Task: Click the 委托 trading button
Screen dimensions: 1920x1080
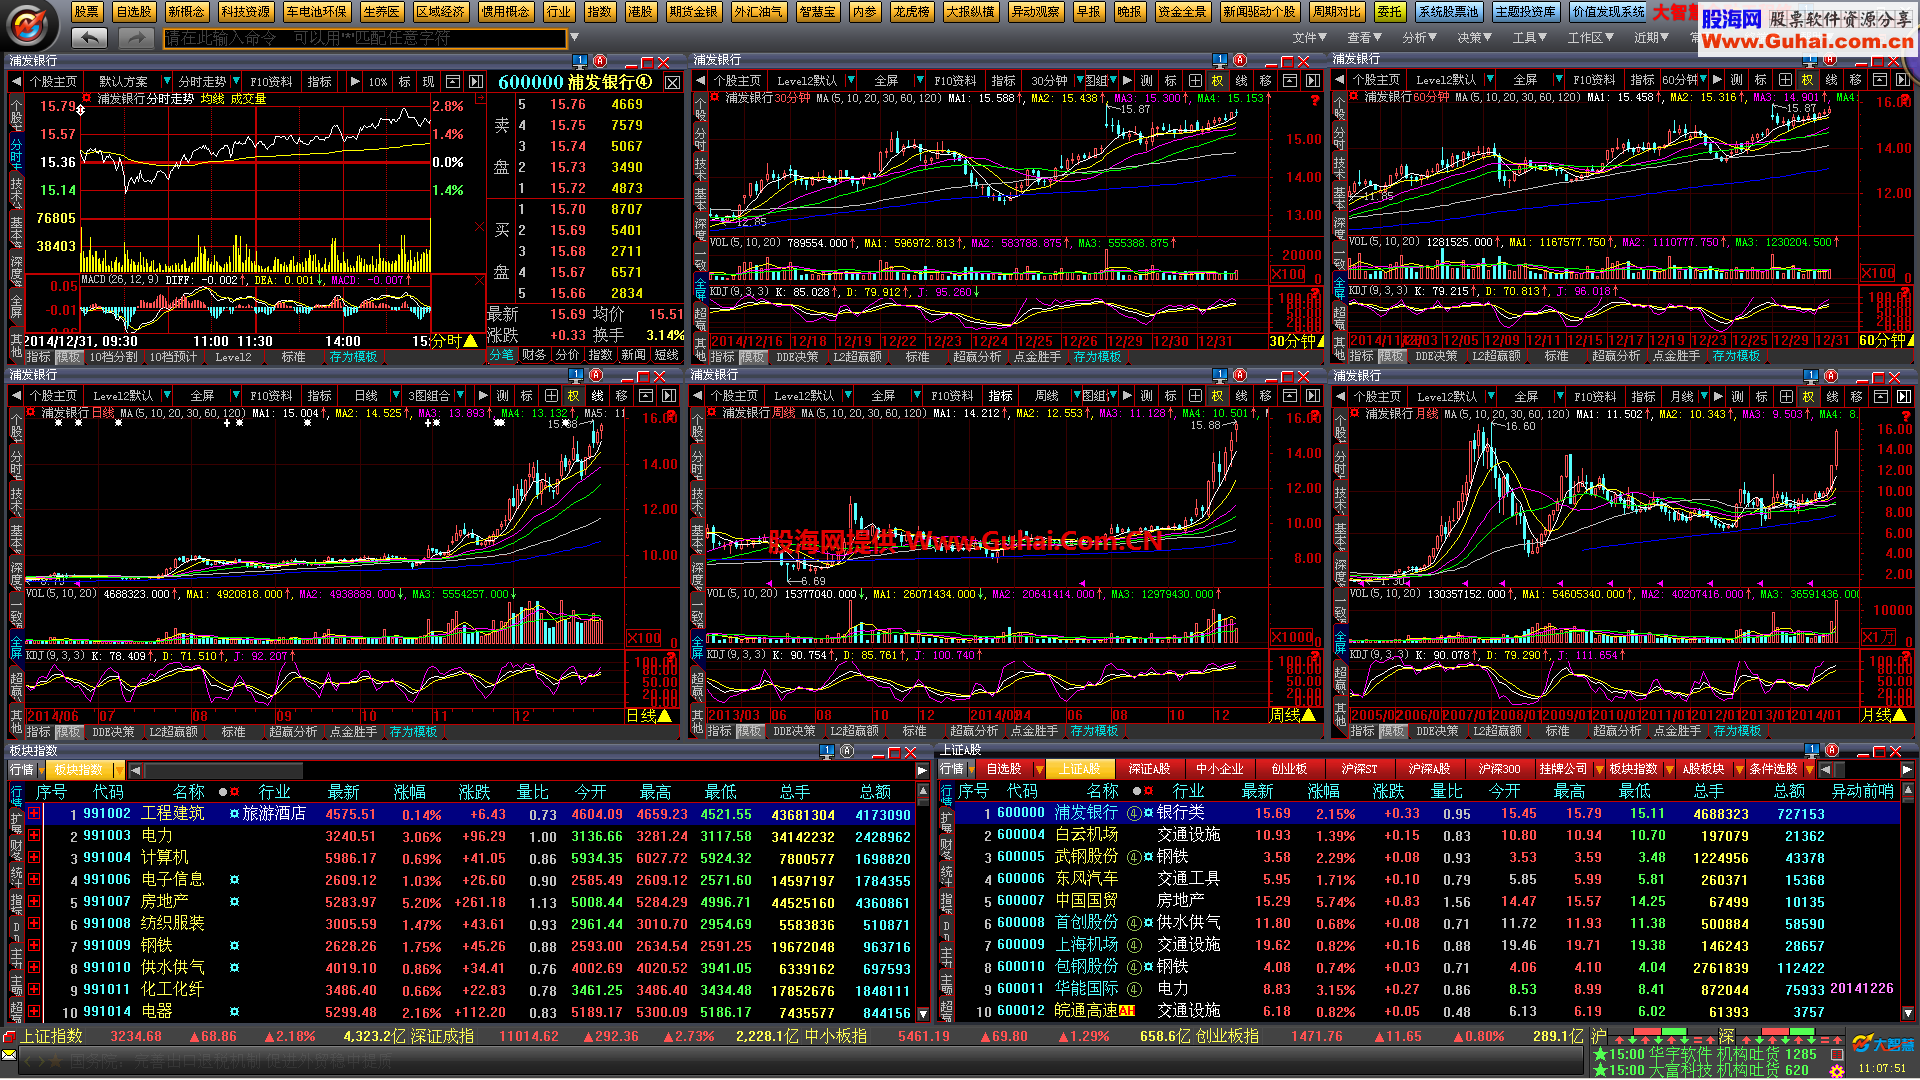Action: (x=1389, y=12)
